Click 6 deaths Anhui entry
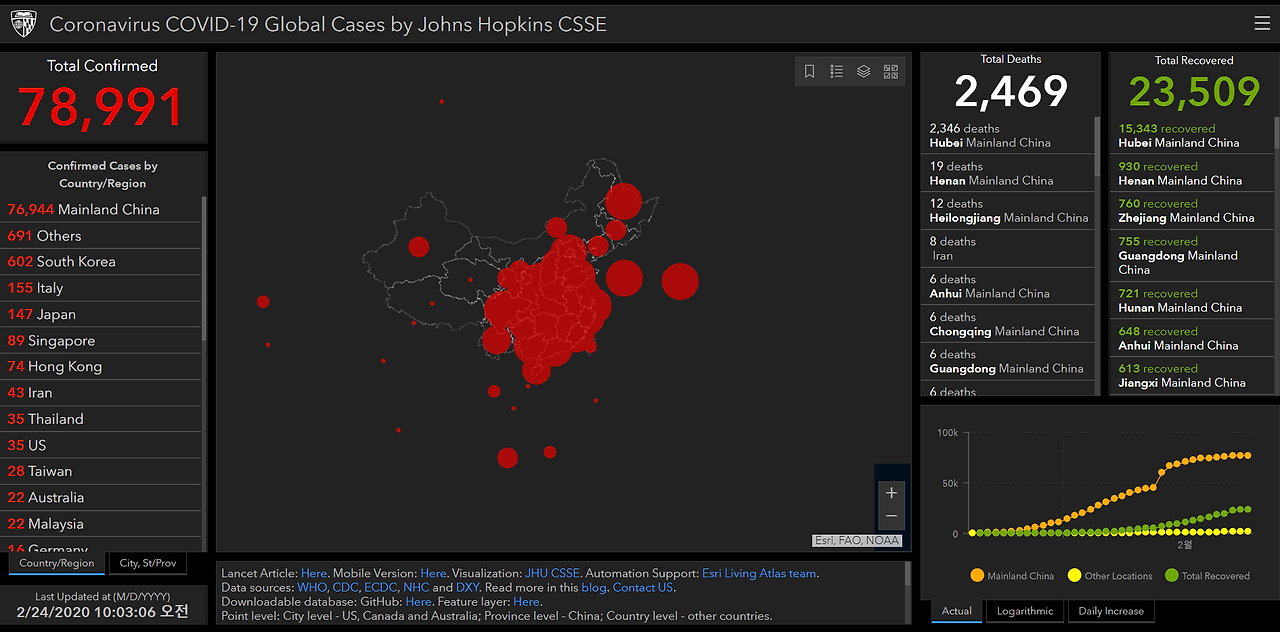 click(1008, 286)
